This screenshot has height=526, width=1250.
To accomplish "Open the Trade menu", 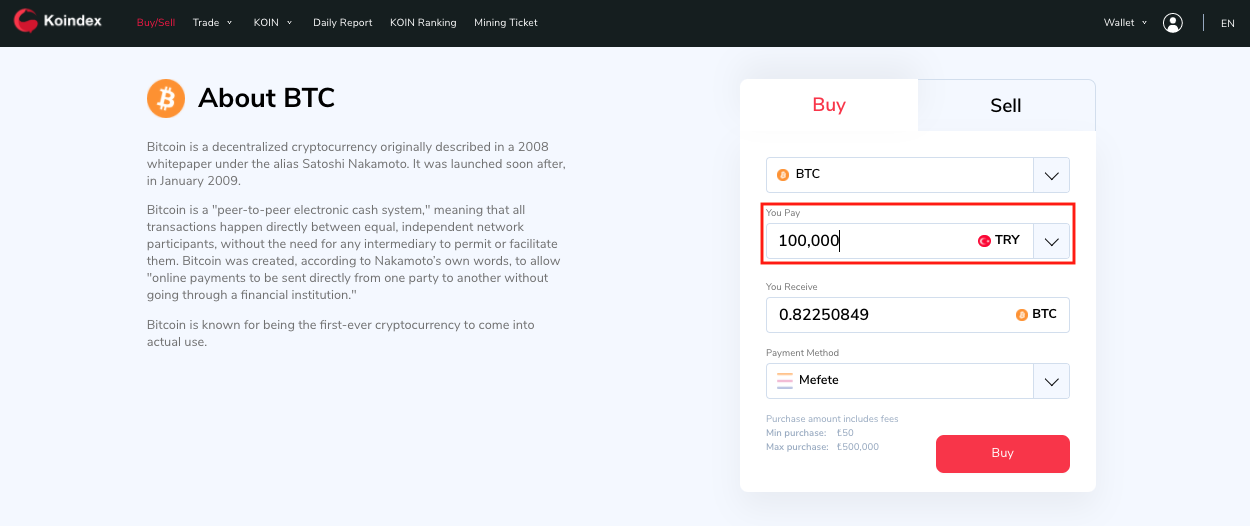I will 212,23.
